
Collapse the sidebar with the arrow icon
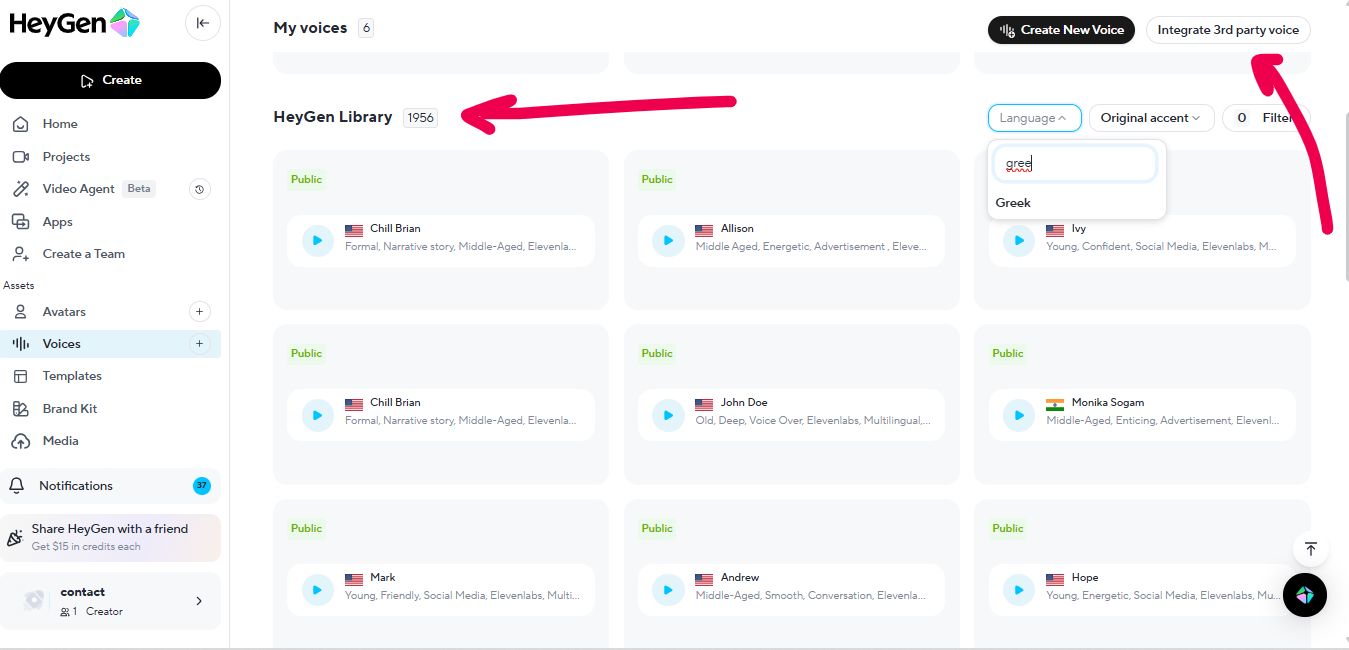[203, 23]
